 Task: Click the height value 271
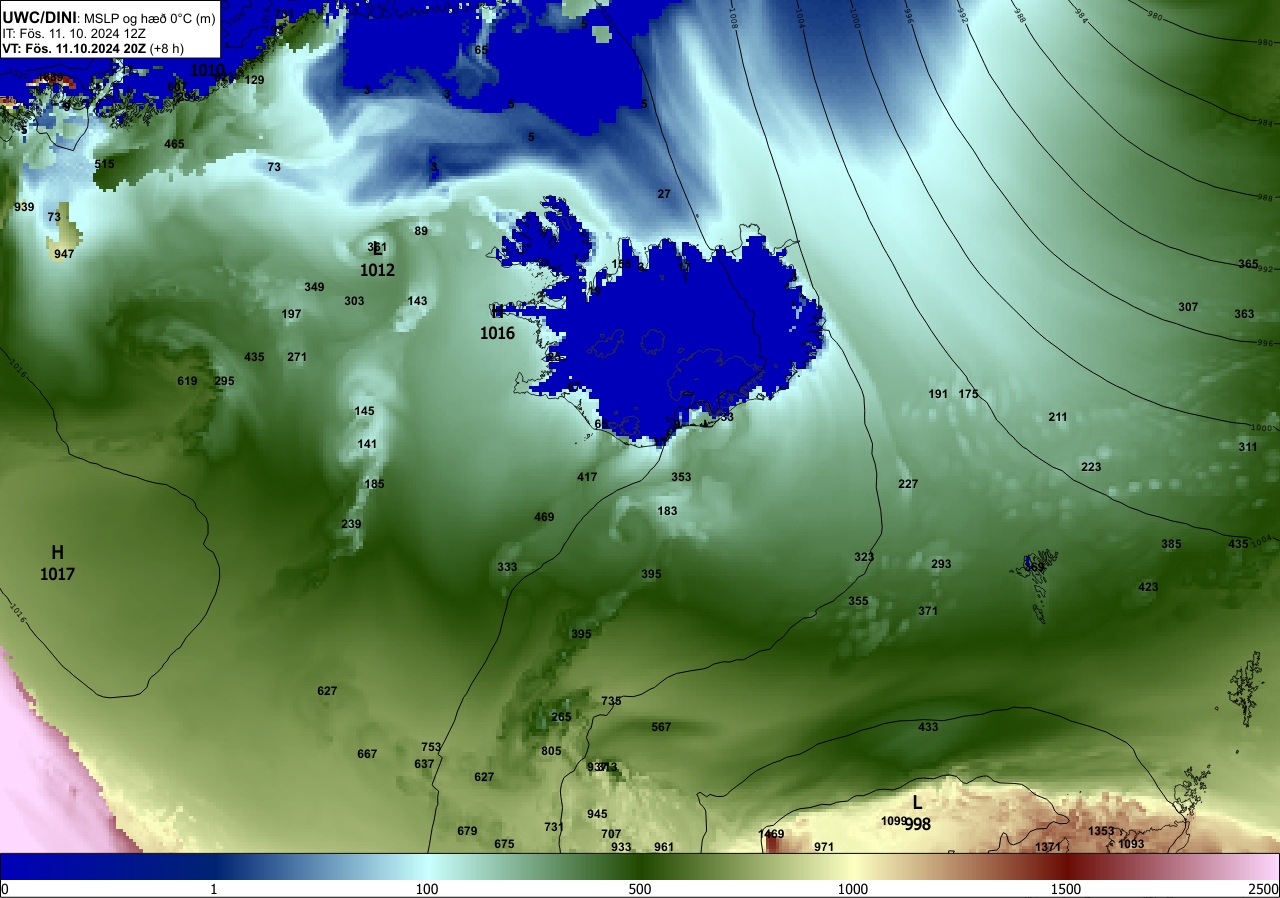click(x=297, y=357)
